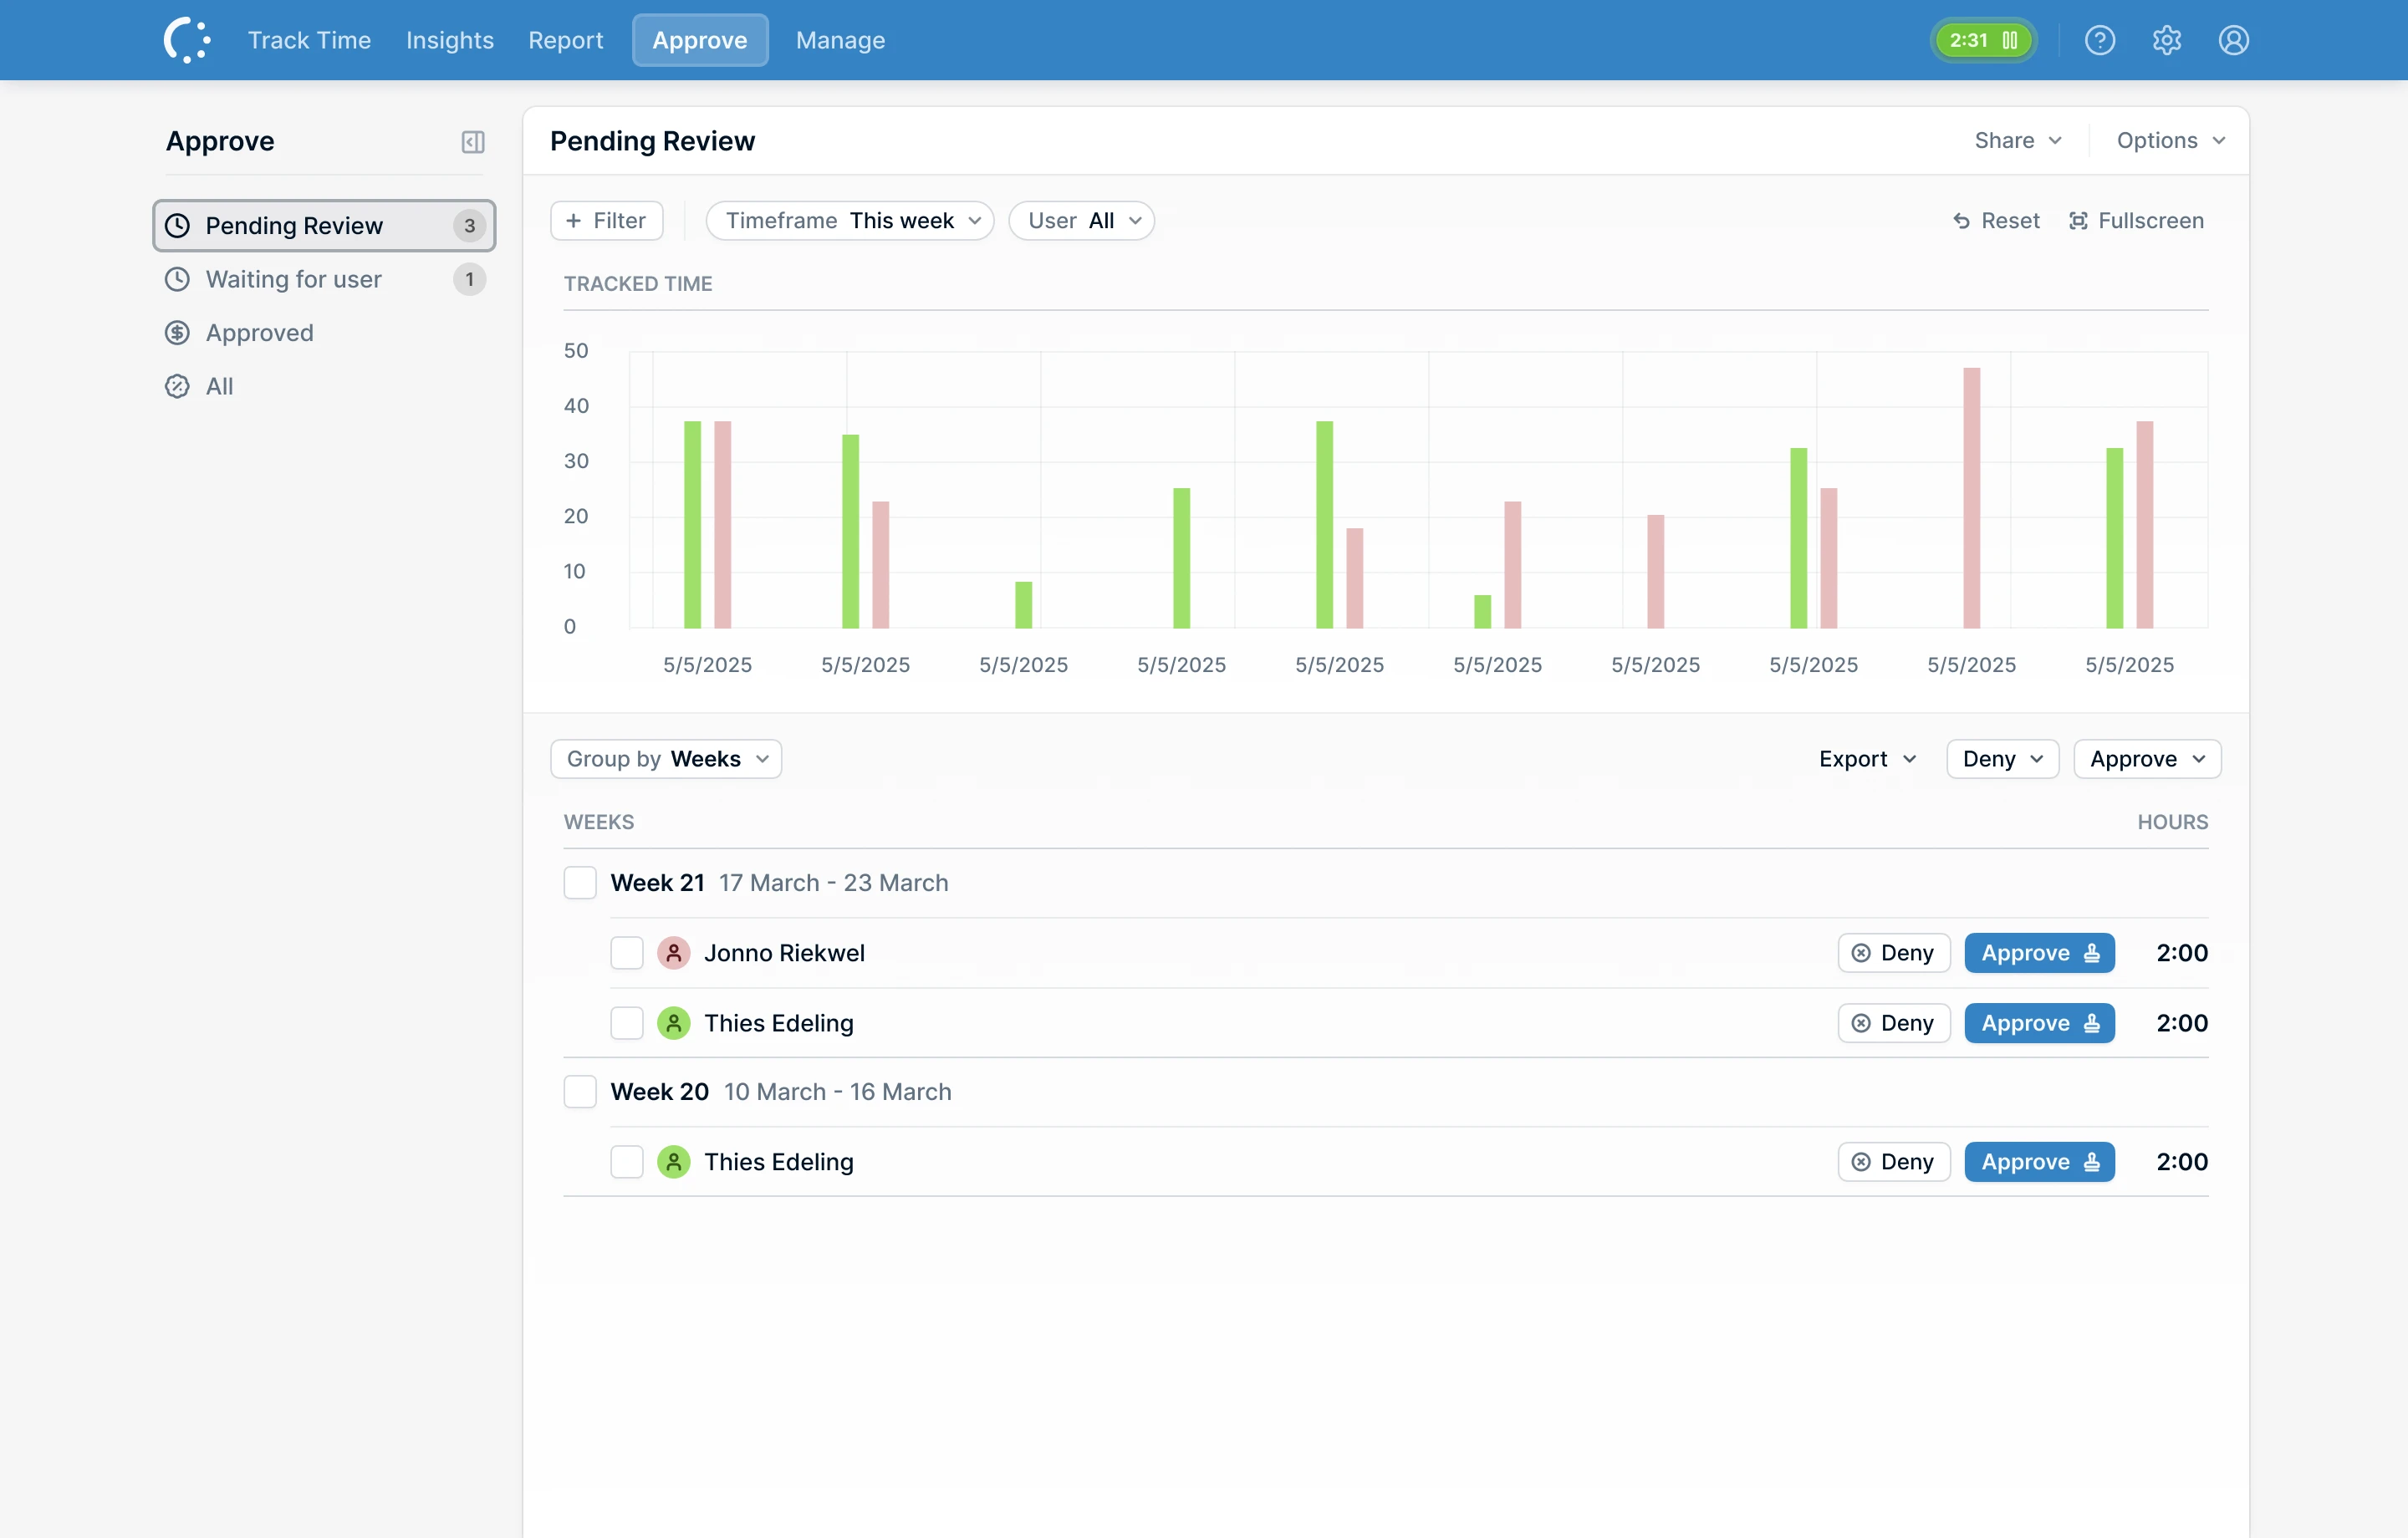Image resolution: width=2408 pixels, height=1538 pixels.
Task: Click the app logo in the header
Action: pos(187,40)
